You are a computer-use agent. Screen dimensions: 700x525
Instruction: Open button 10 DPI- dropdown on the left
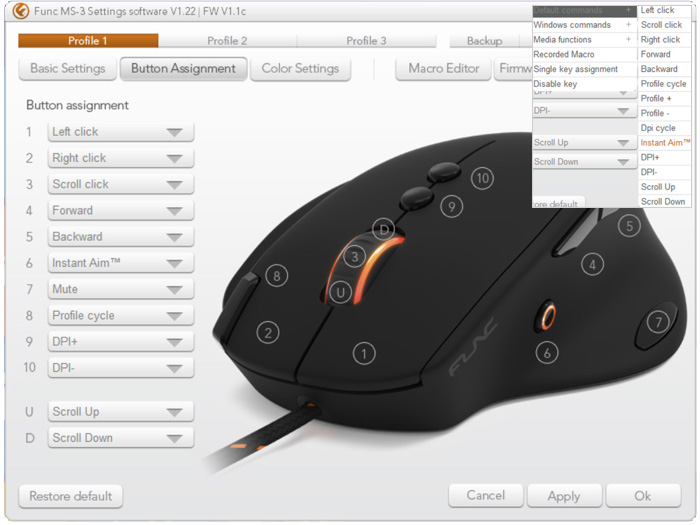[x=121, y=368]
